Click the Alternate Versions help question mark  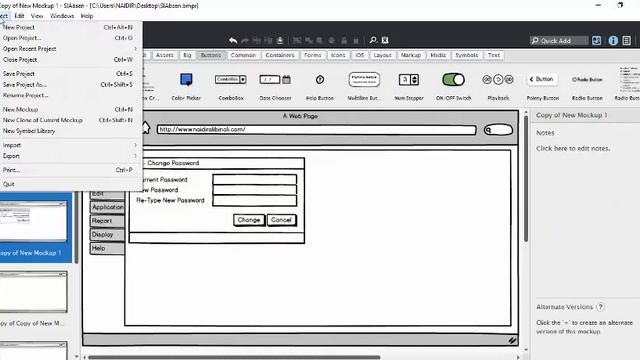600,307
